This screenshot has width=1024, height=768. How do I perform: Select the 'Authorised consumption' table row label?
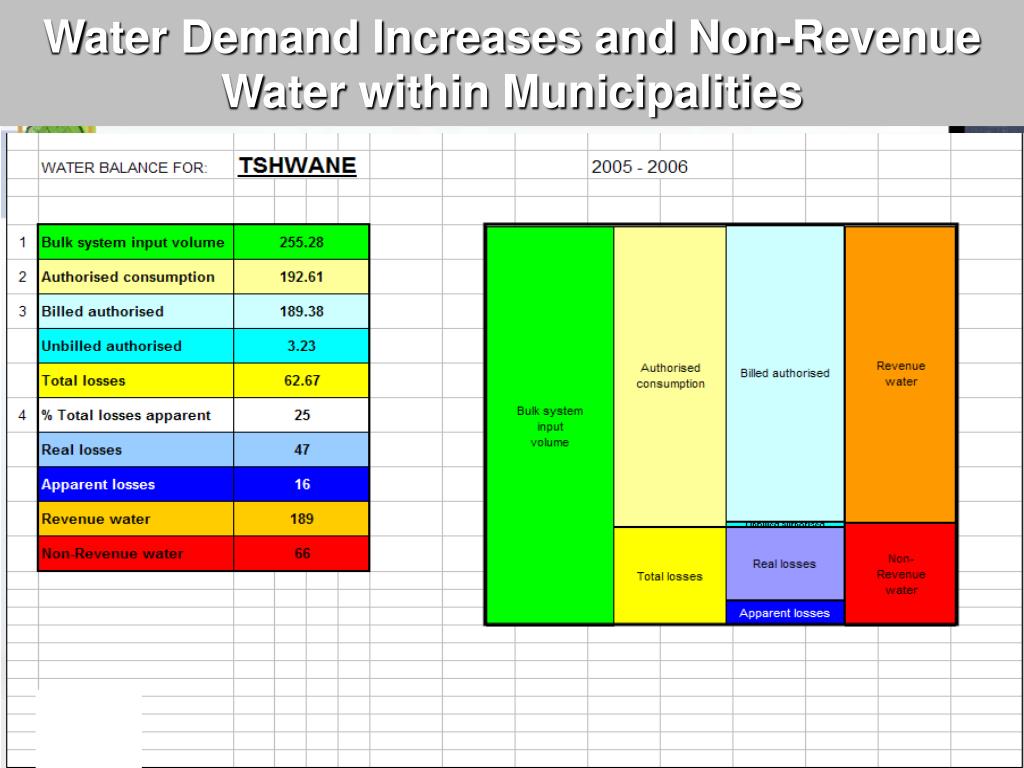pyautogui.click(x=136, y=277)
